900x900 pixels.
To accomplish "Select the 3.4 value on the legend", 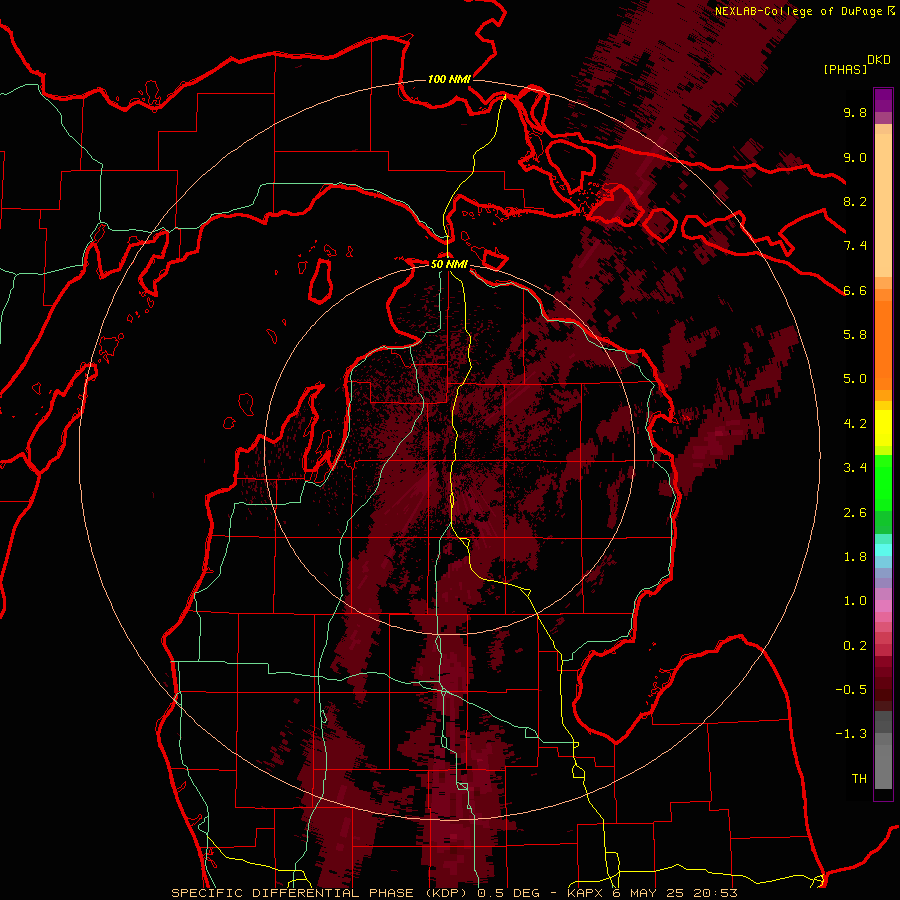I will pos(855,468).
